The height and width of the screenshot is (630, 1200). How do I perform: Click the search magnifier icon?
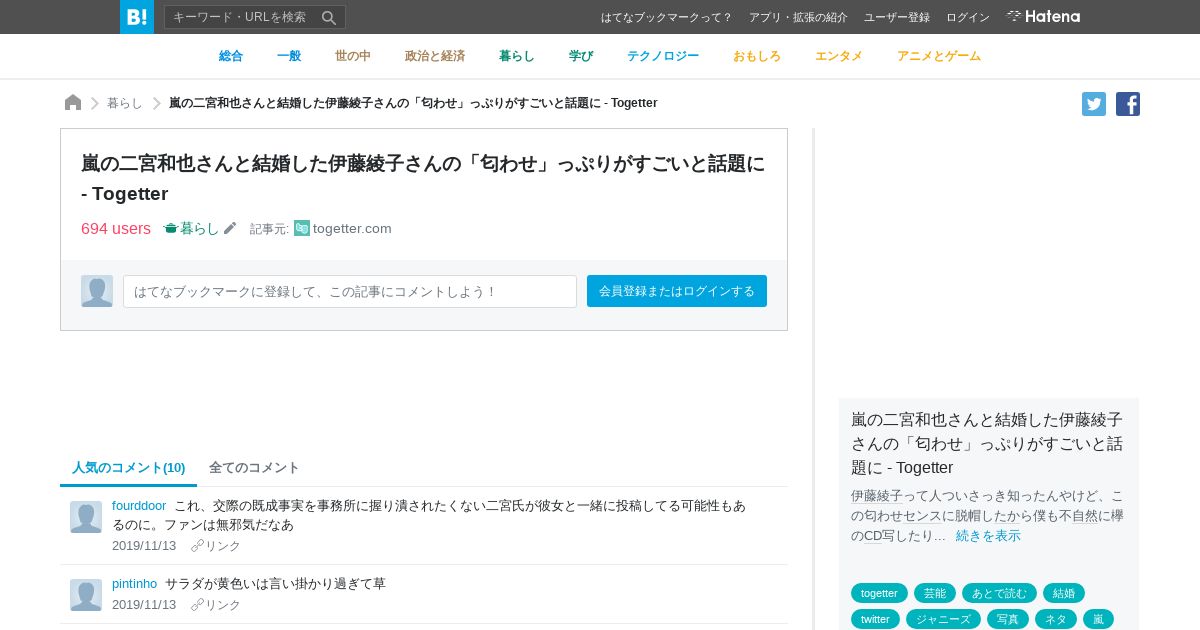pyautogui.click(x=329, y=17)
